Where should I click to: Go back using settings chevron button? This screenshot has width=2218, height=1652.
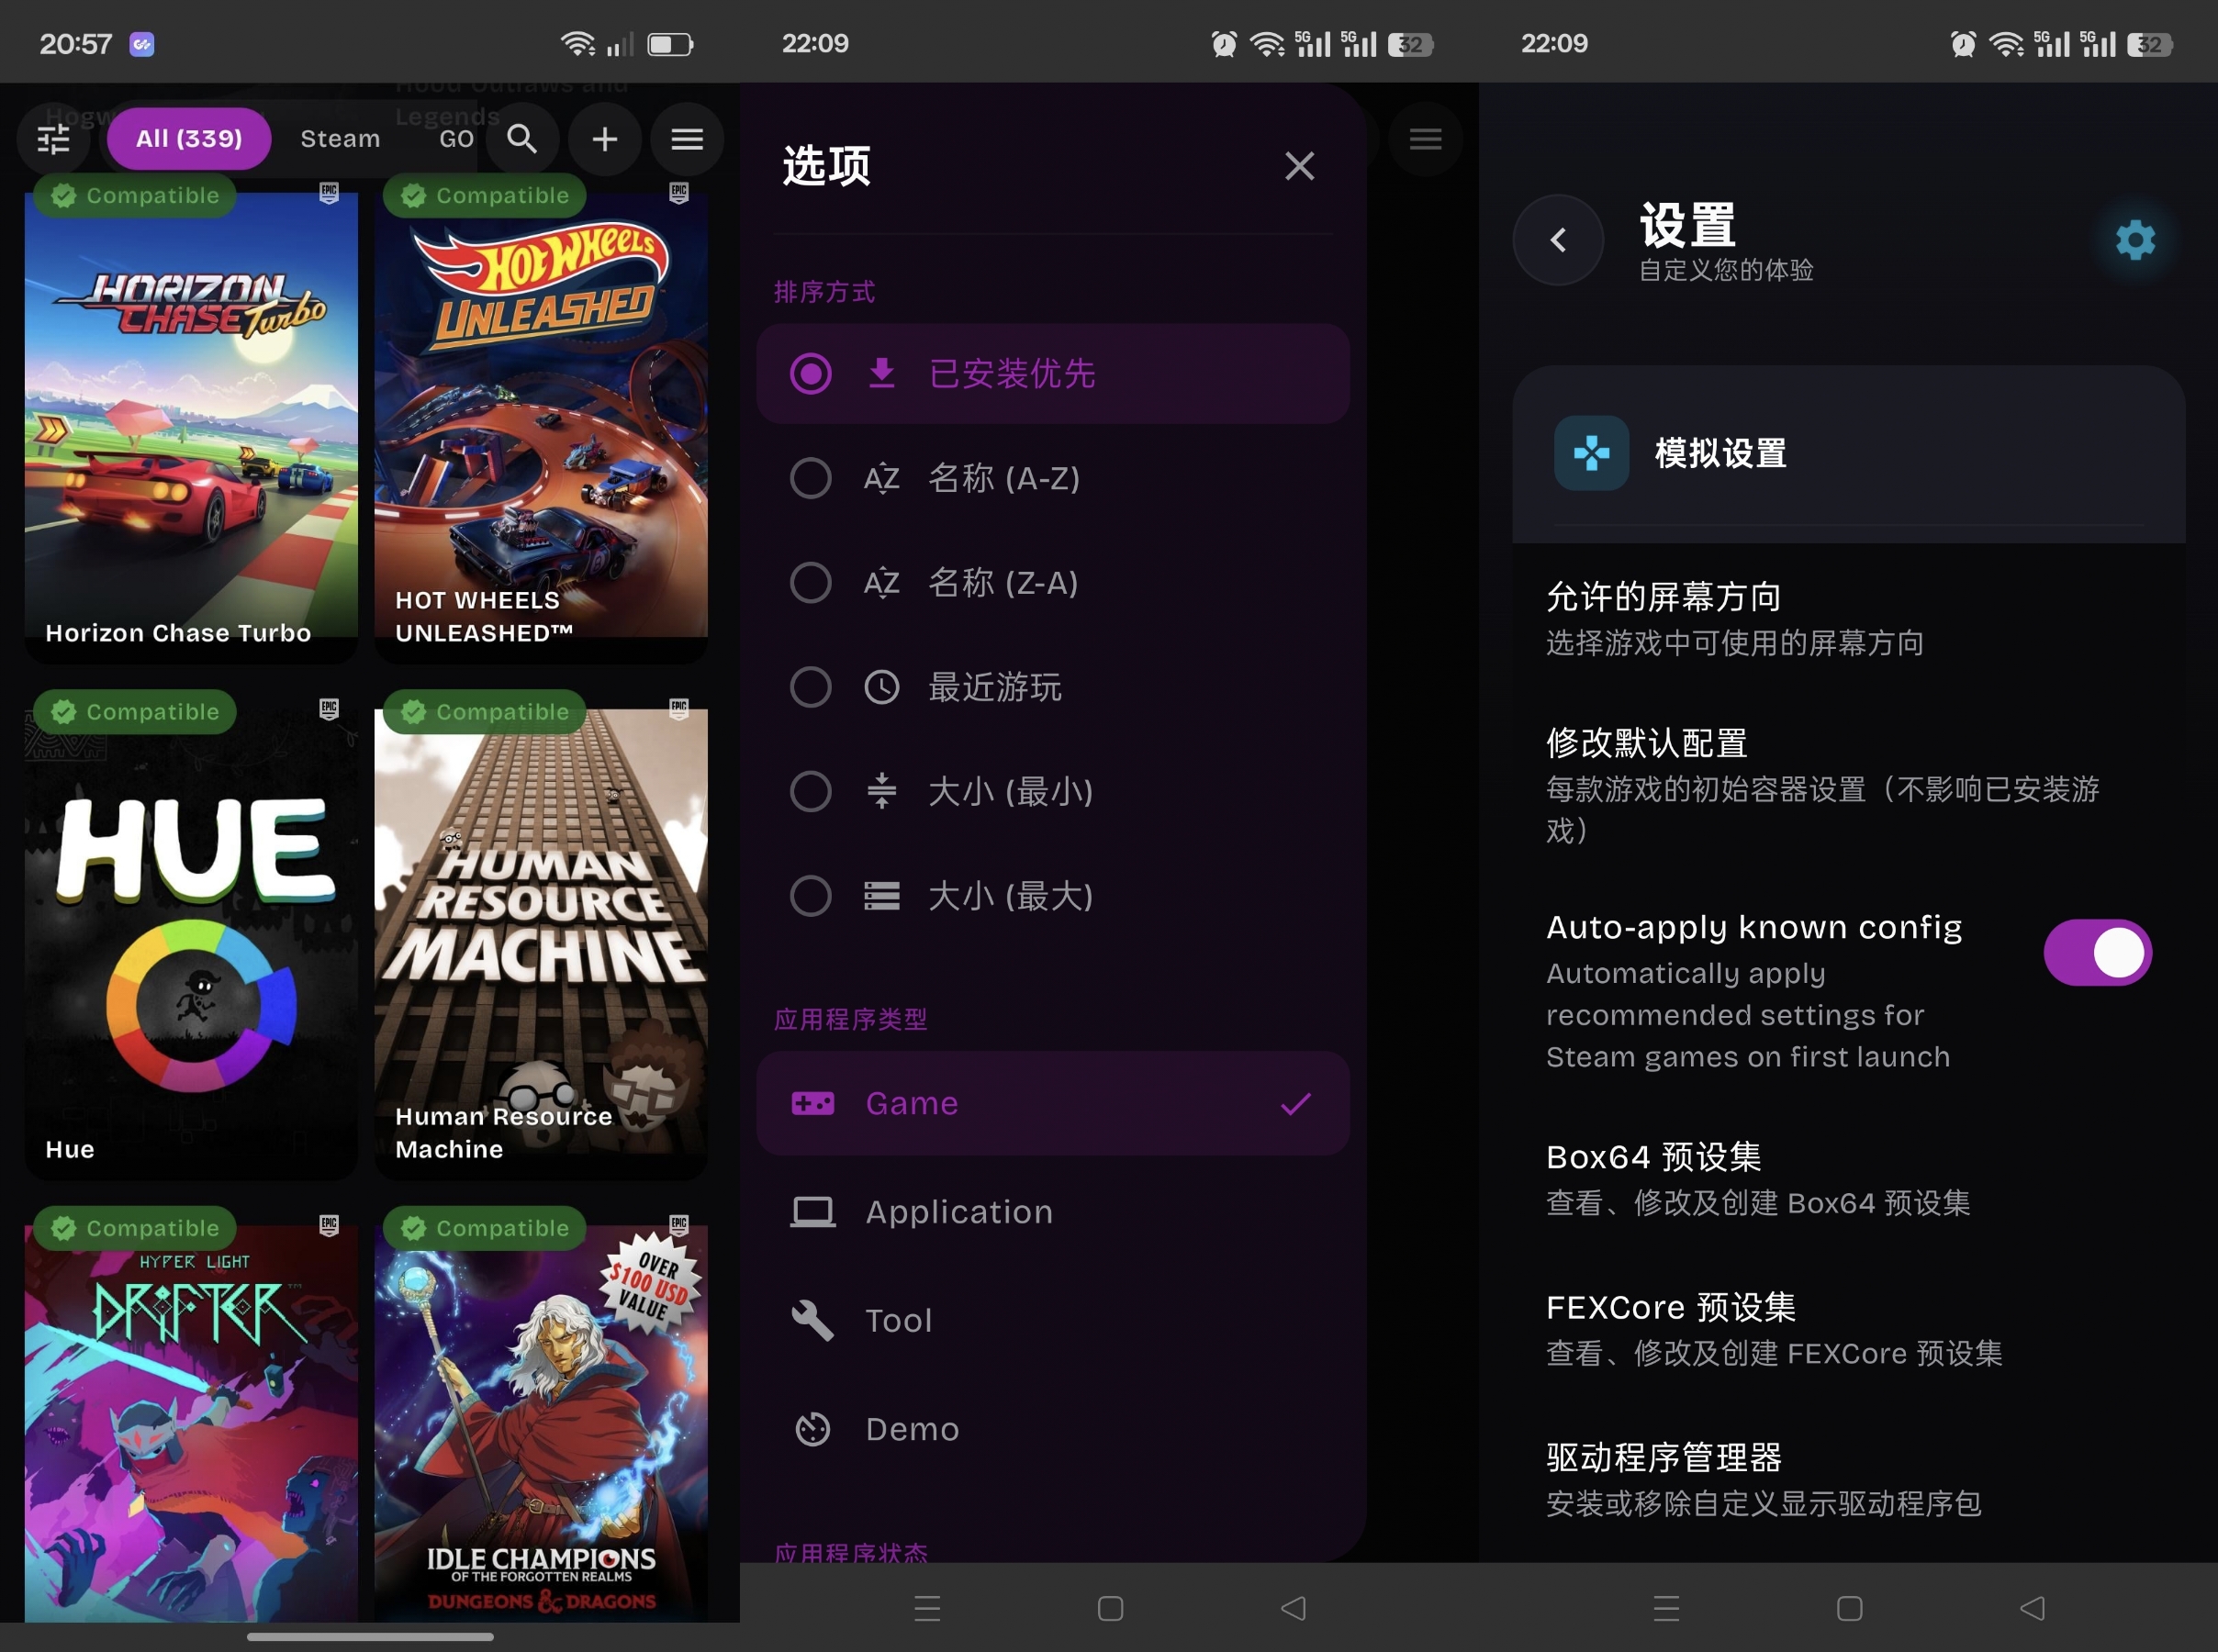[1558, 240]
